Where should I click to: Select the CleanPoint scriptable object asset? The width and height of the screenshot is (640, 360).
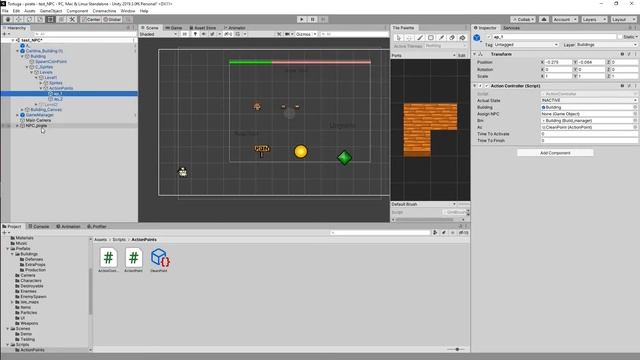[159, 260]
